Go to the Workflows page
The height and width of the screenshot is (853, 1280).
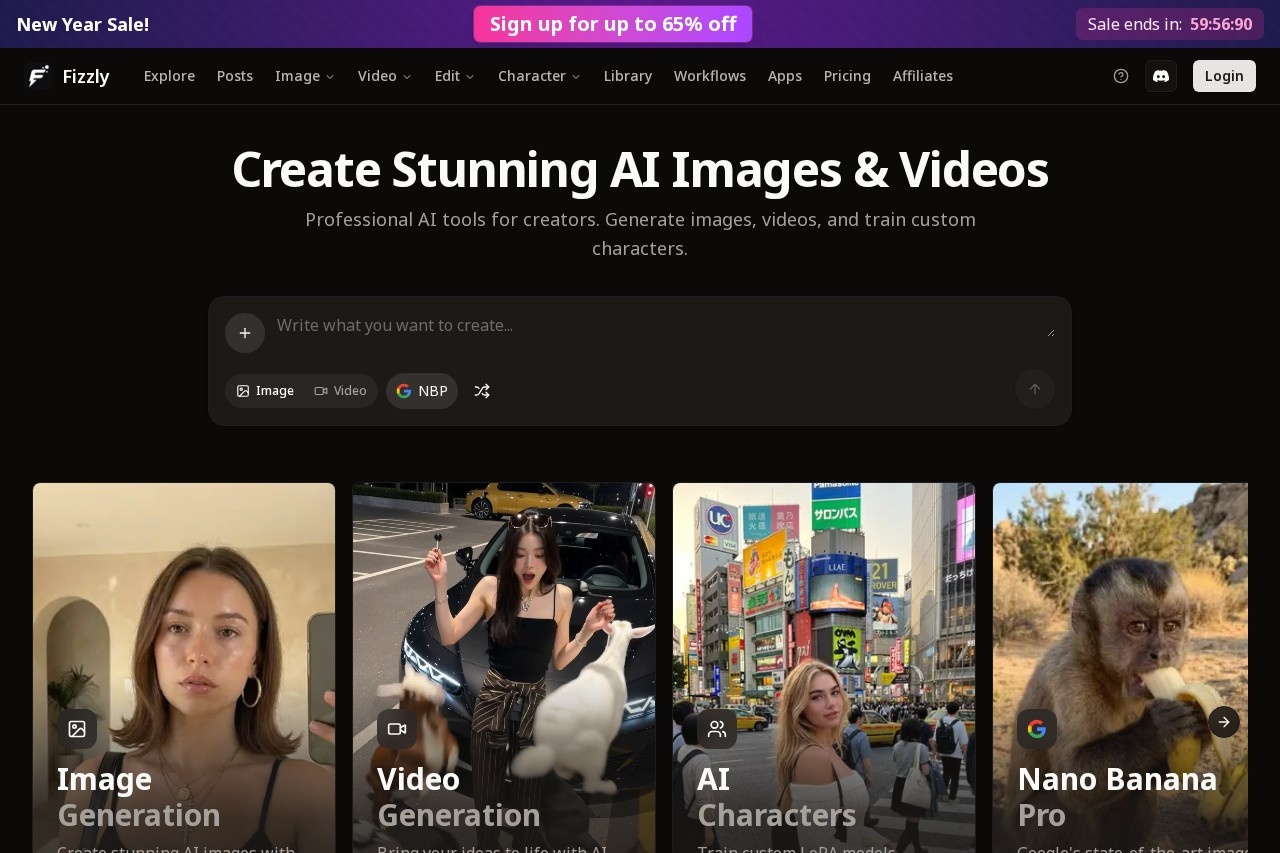coord(709,76)
